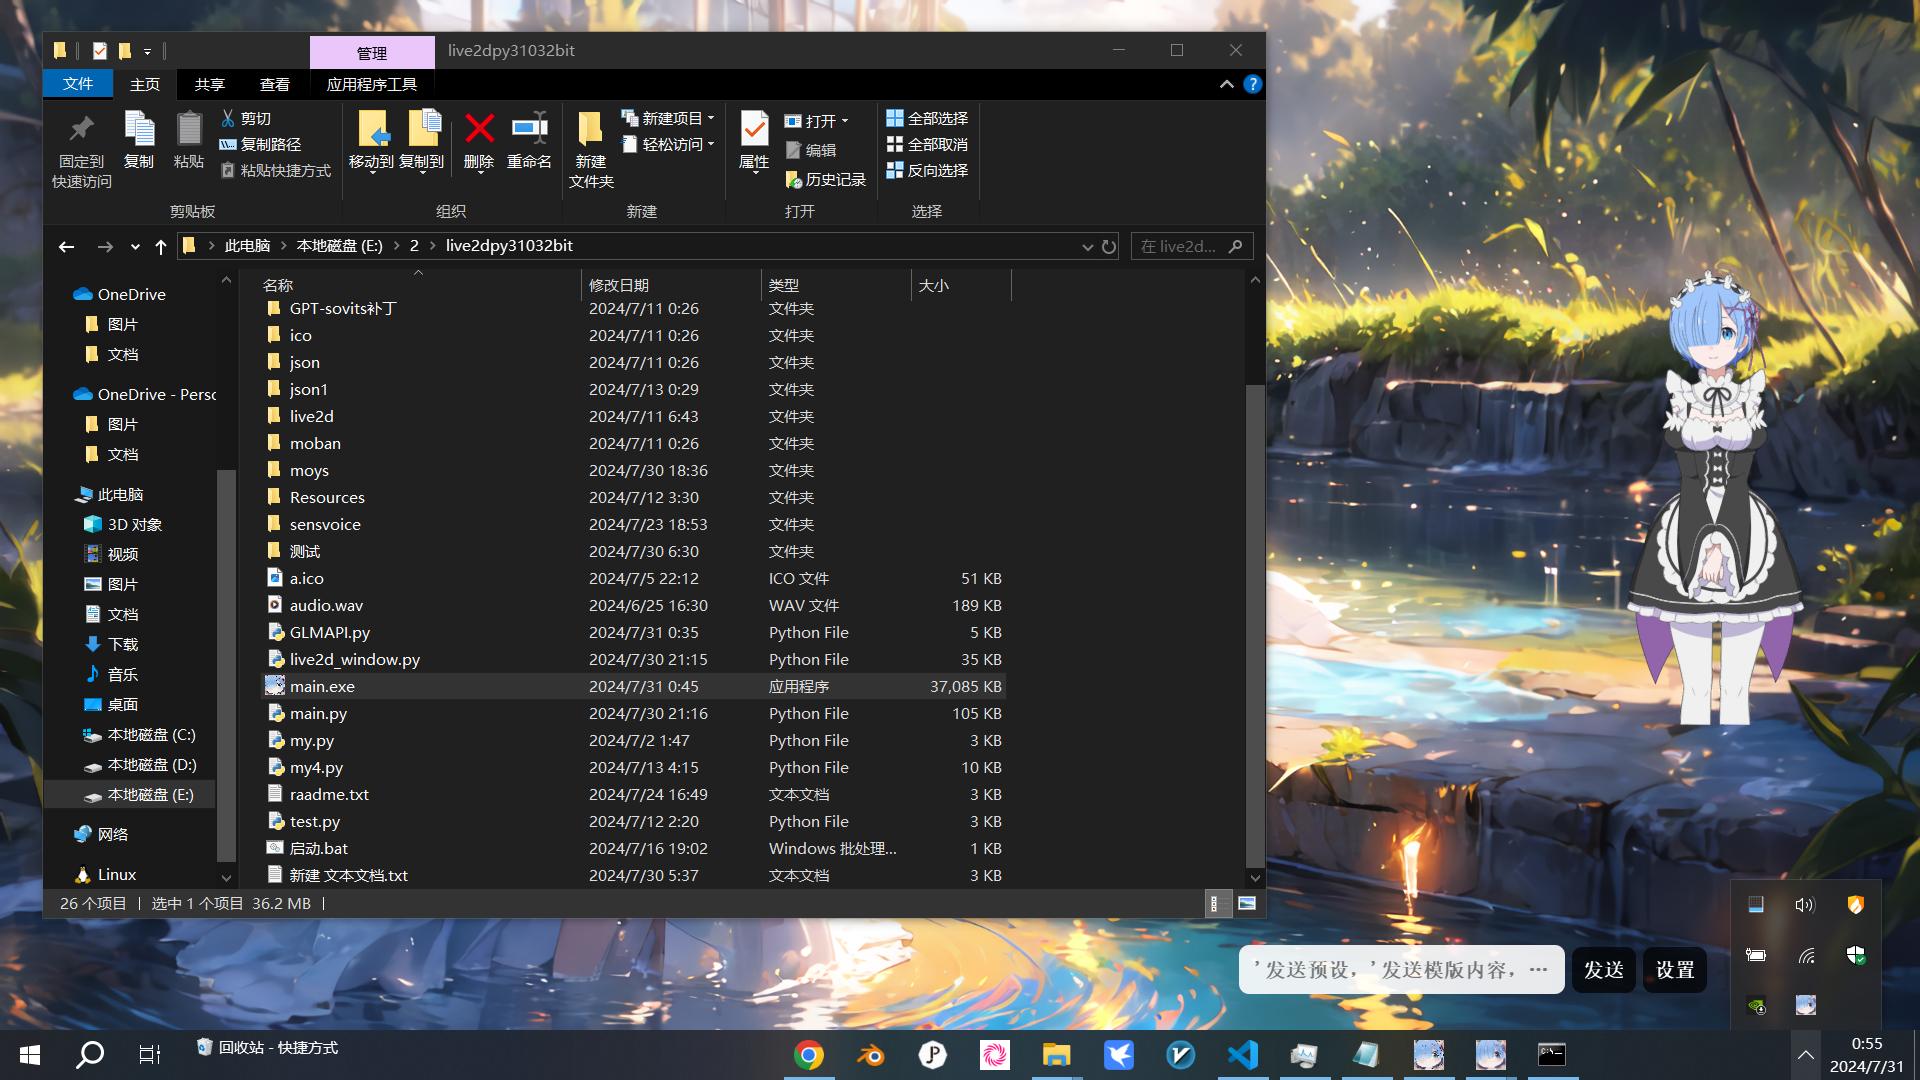Click Select all (全部选择)
The image size is (1920, 1080).
[x=927, y=118]
